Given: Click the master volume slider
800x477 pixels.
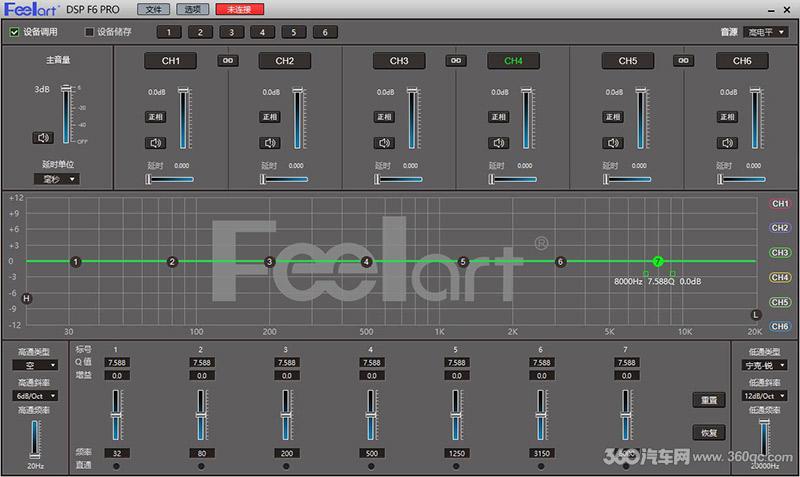Looking at the screenshot, I should pyautogui.click(x=66, y=114).
